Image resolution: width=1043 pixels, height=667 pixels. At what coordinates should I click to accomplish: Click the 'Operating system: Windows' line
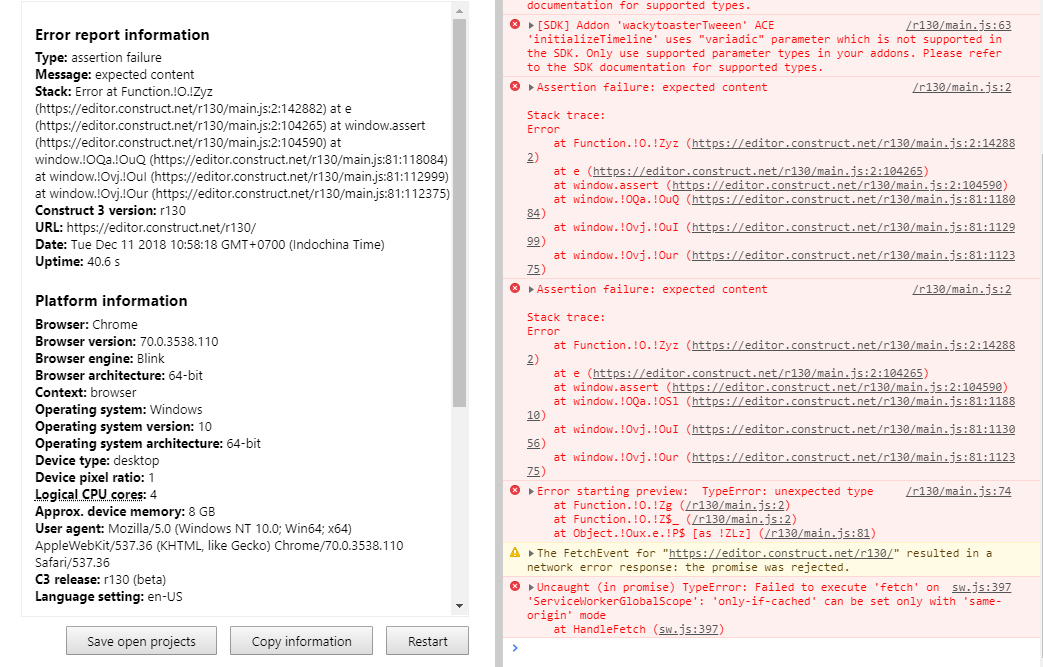[x=119, y=410]
